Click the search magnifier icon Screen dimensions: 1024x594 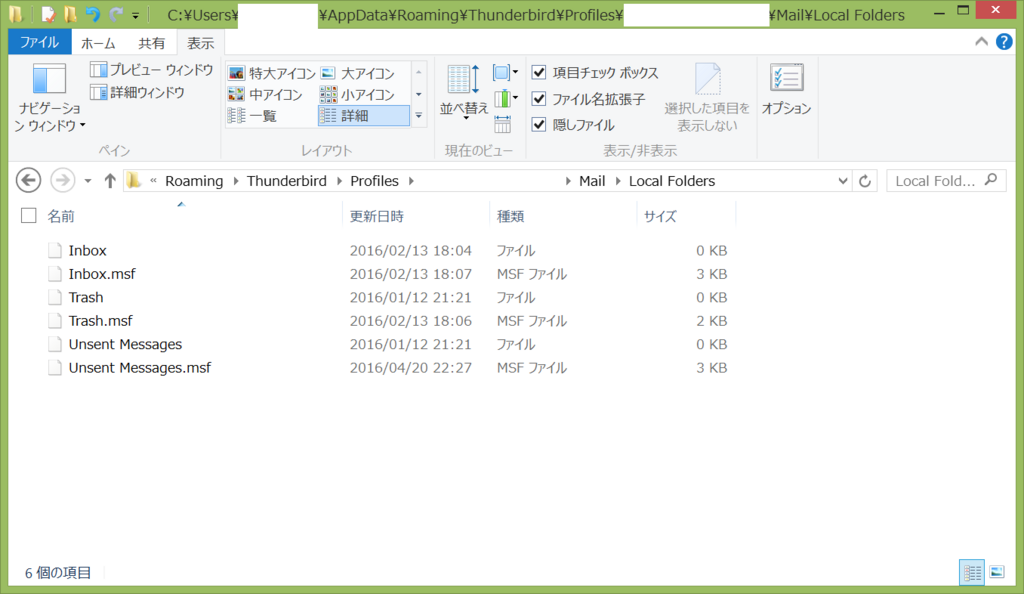coord(991,180)
